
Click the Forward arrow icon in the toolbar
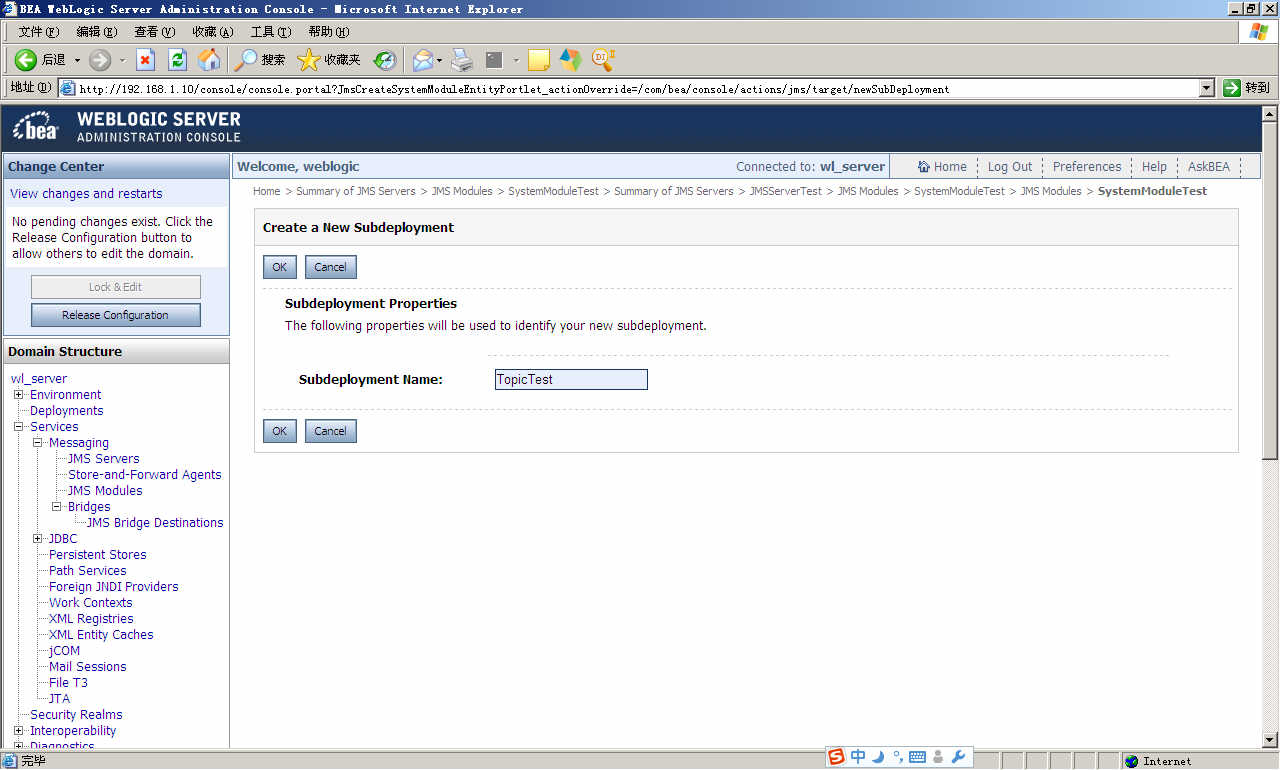100,60
